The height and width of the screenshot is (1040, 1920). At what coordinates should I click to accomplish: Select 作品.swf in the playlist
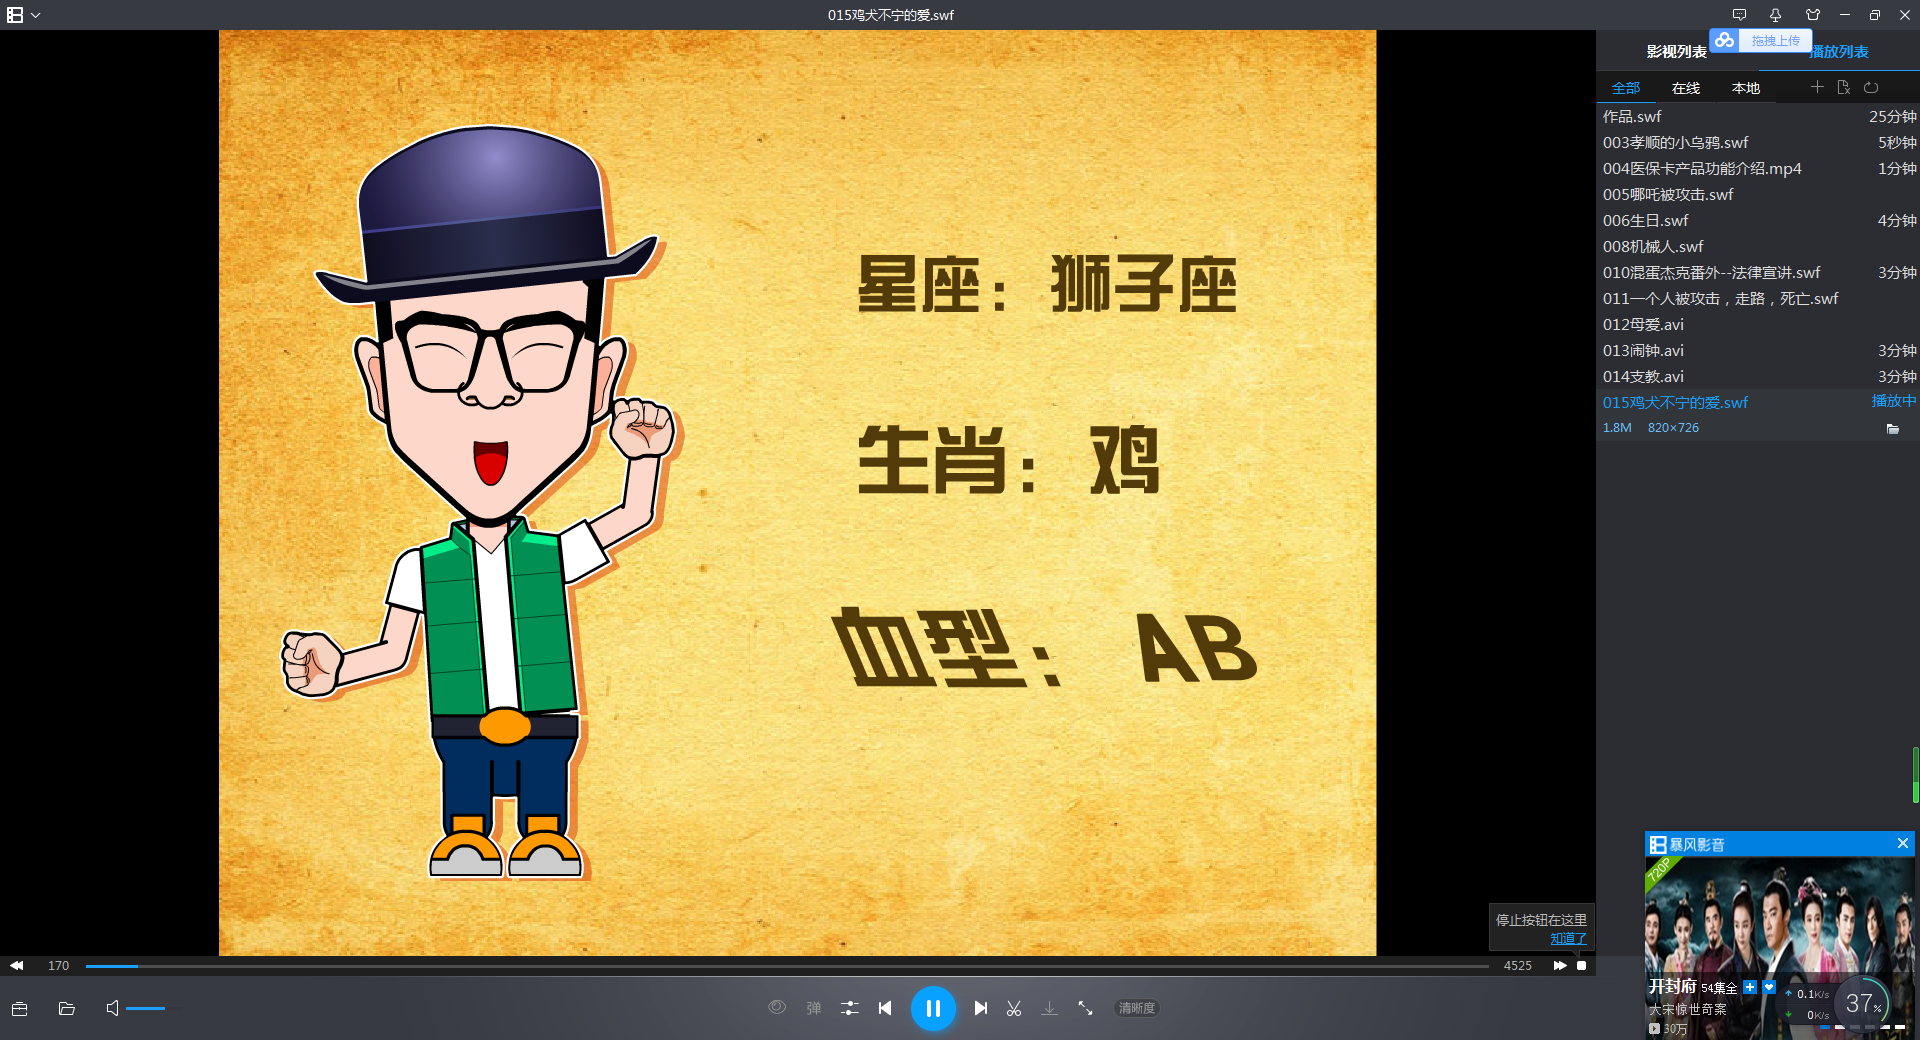(x=1758, y=116)
